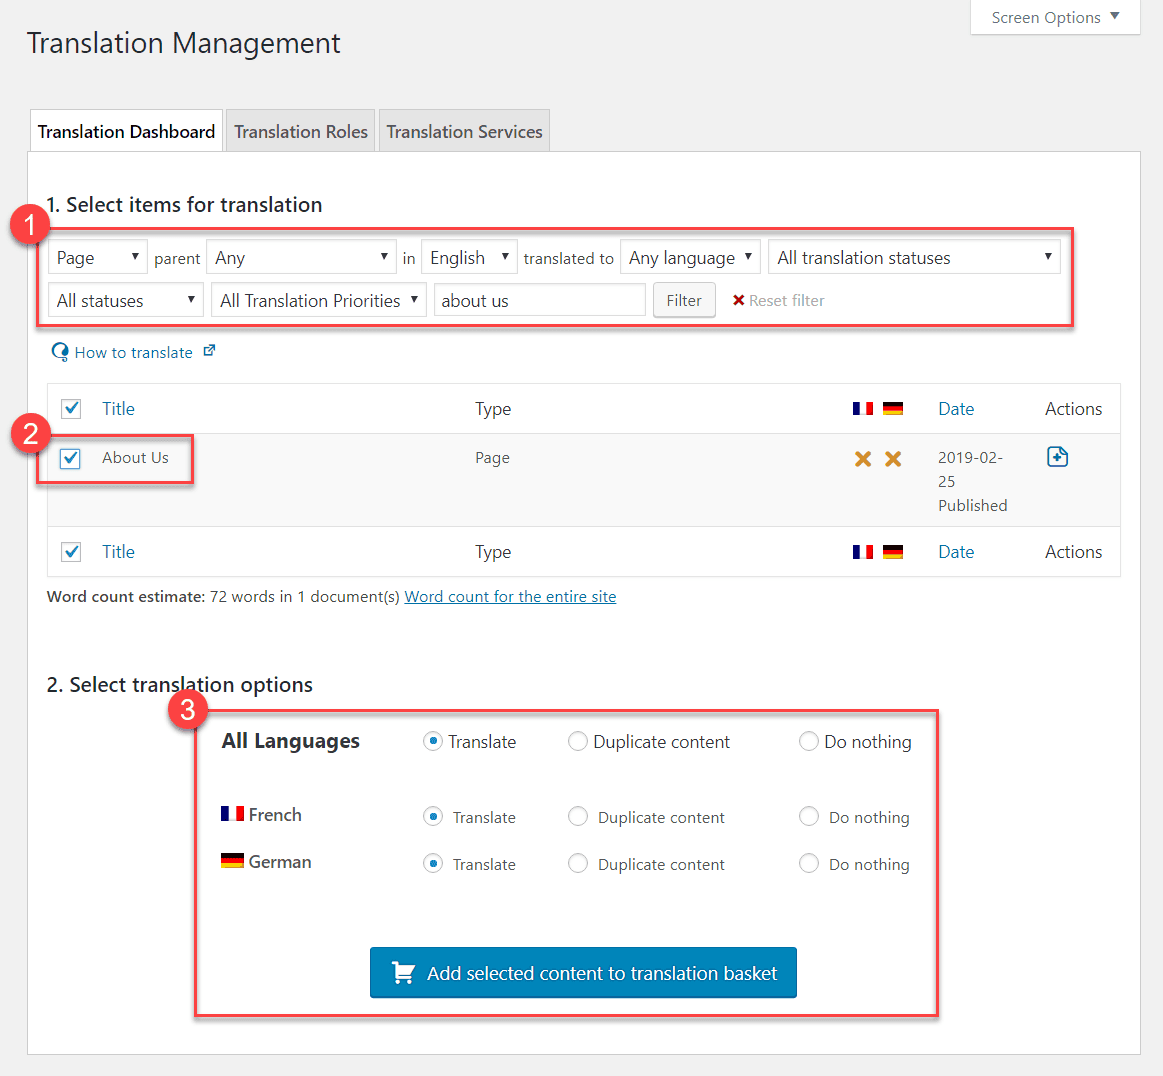Click French translation status X in About Us row
This screenshot has width=1163, height=1076.
click(863, 459)
